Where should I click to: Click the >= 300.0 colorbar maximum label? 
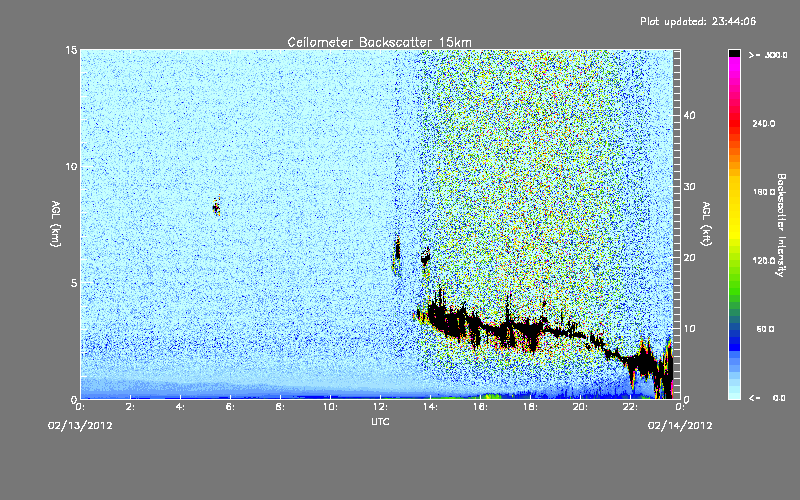pyautogui.click(x=768, y=55)
